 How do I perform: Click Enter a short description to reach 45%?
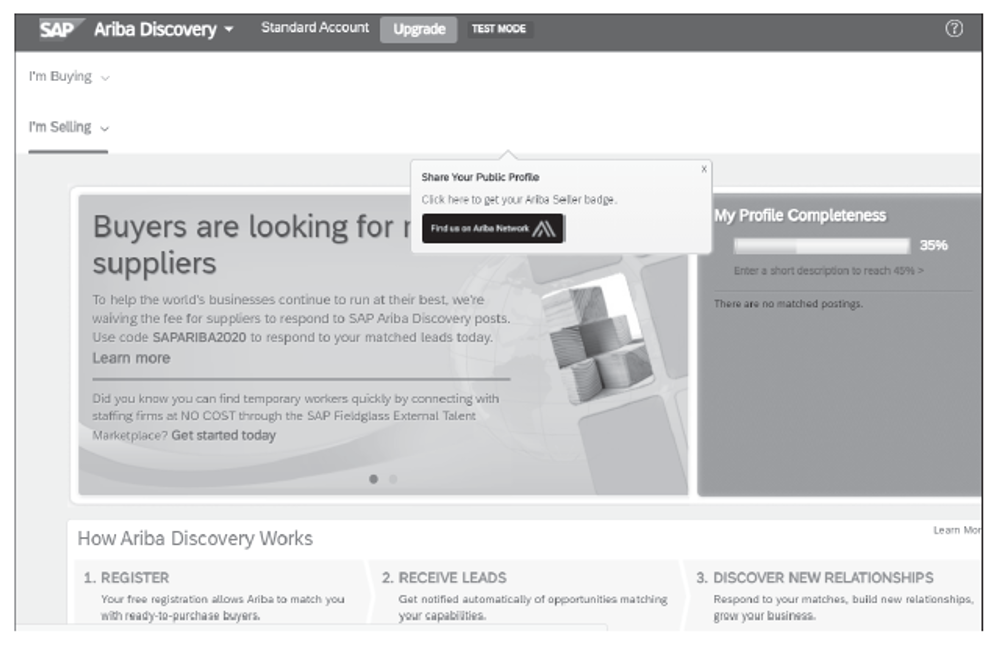(828, 270)
